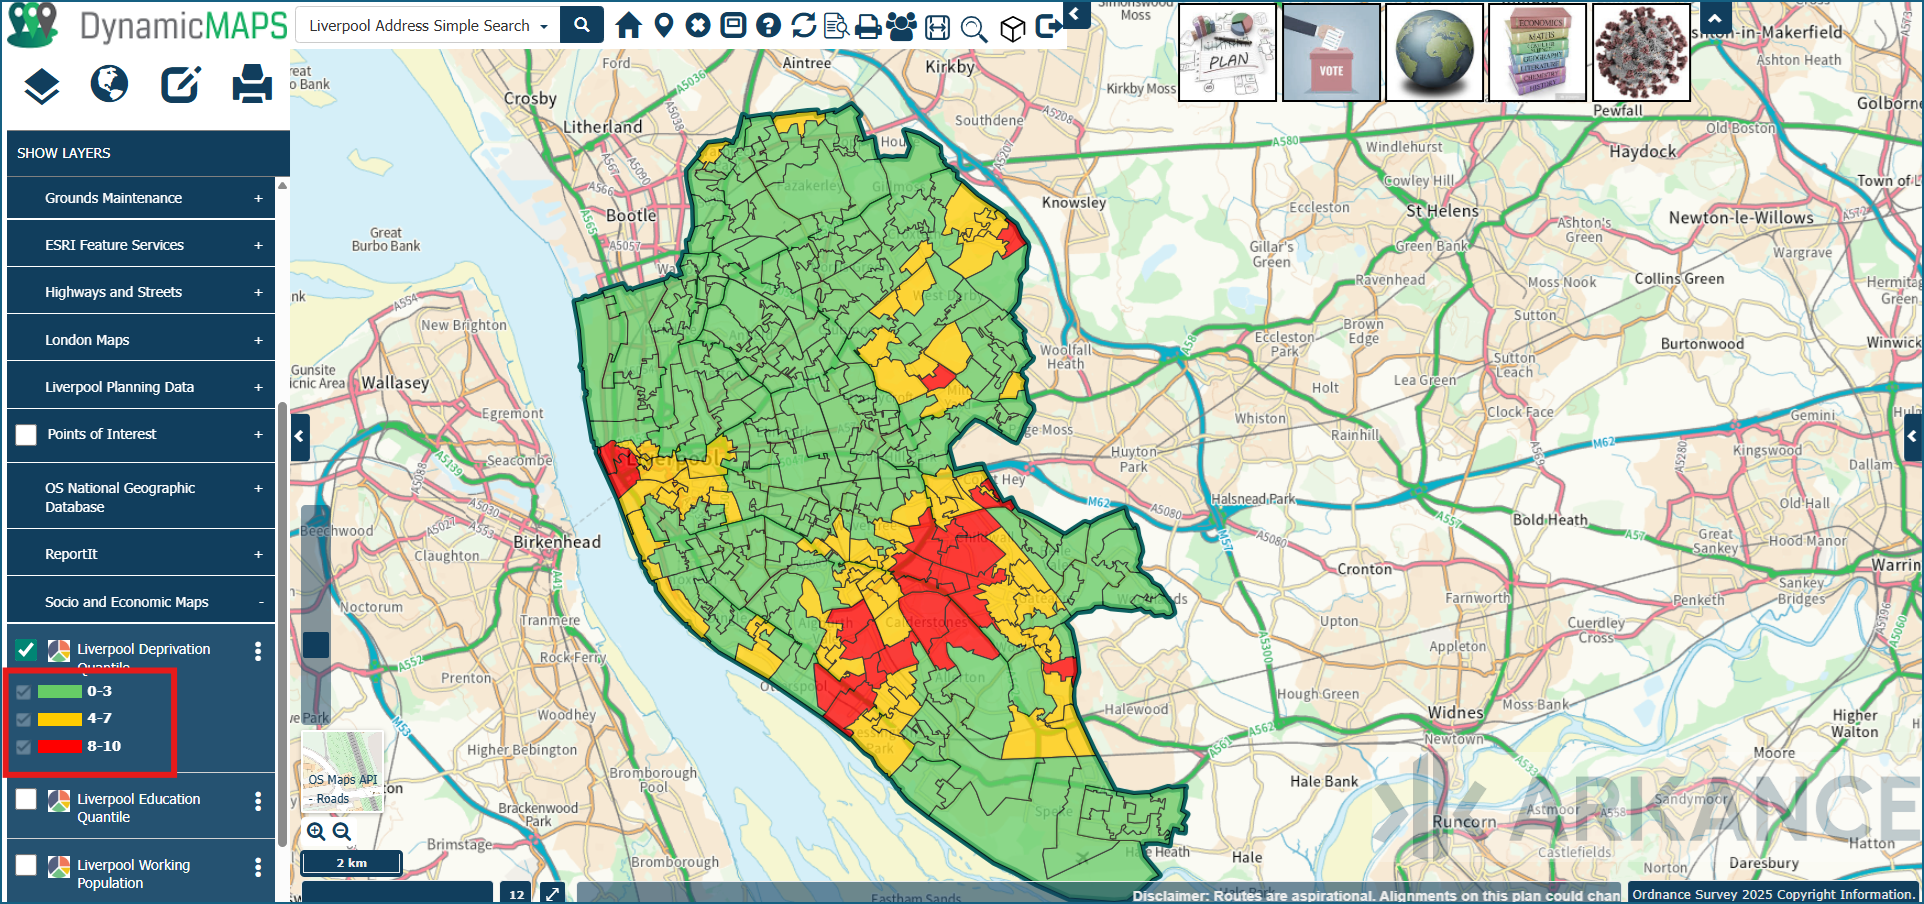Open the help question mark icon
1924x904 pixels.
coord(768,25)
